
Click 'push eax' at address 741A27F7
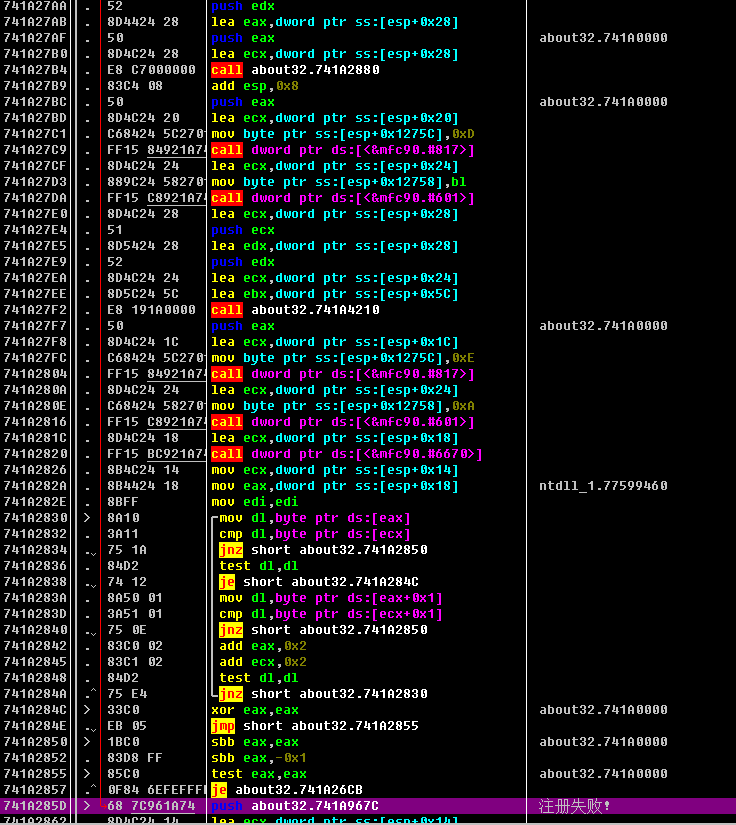(243, 326)
